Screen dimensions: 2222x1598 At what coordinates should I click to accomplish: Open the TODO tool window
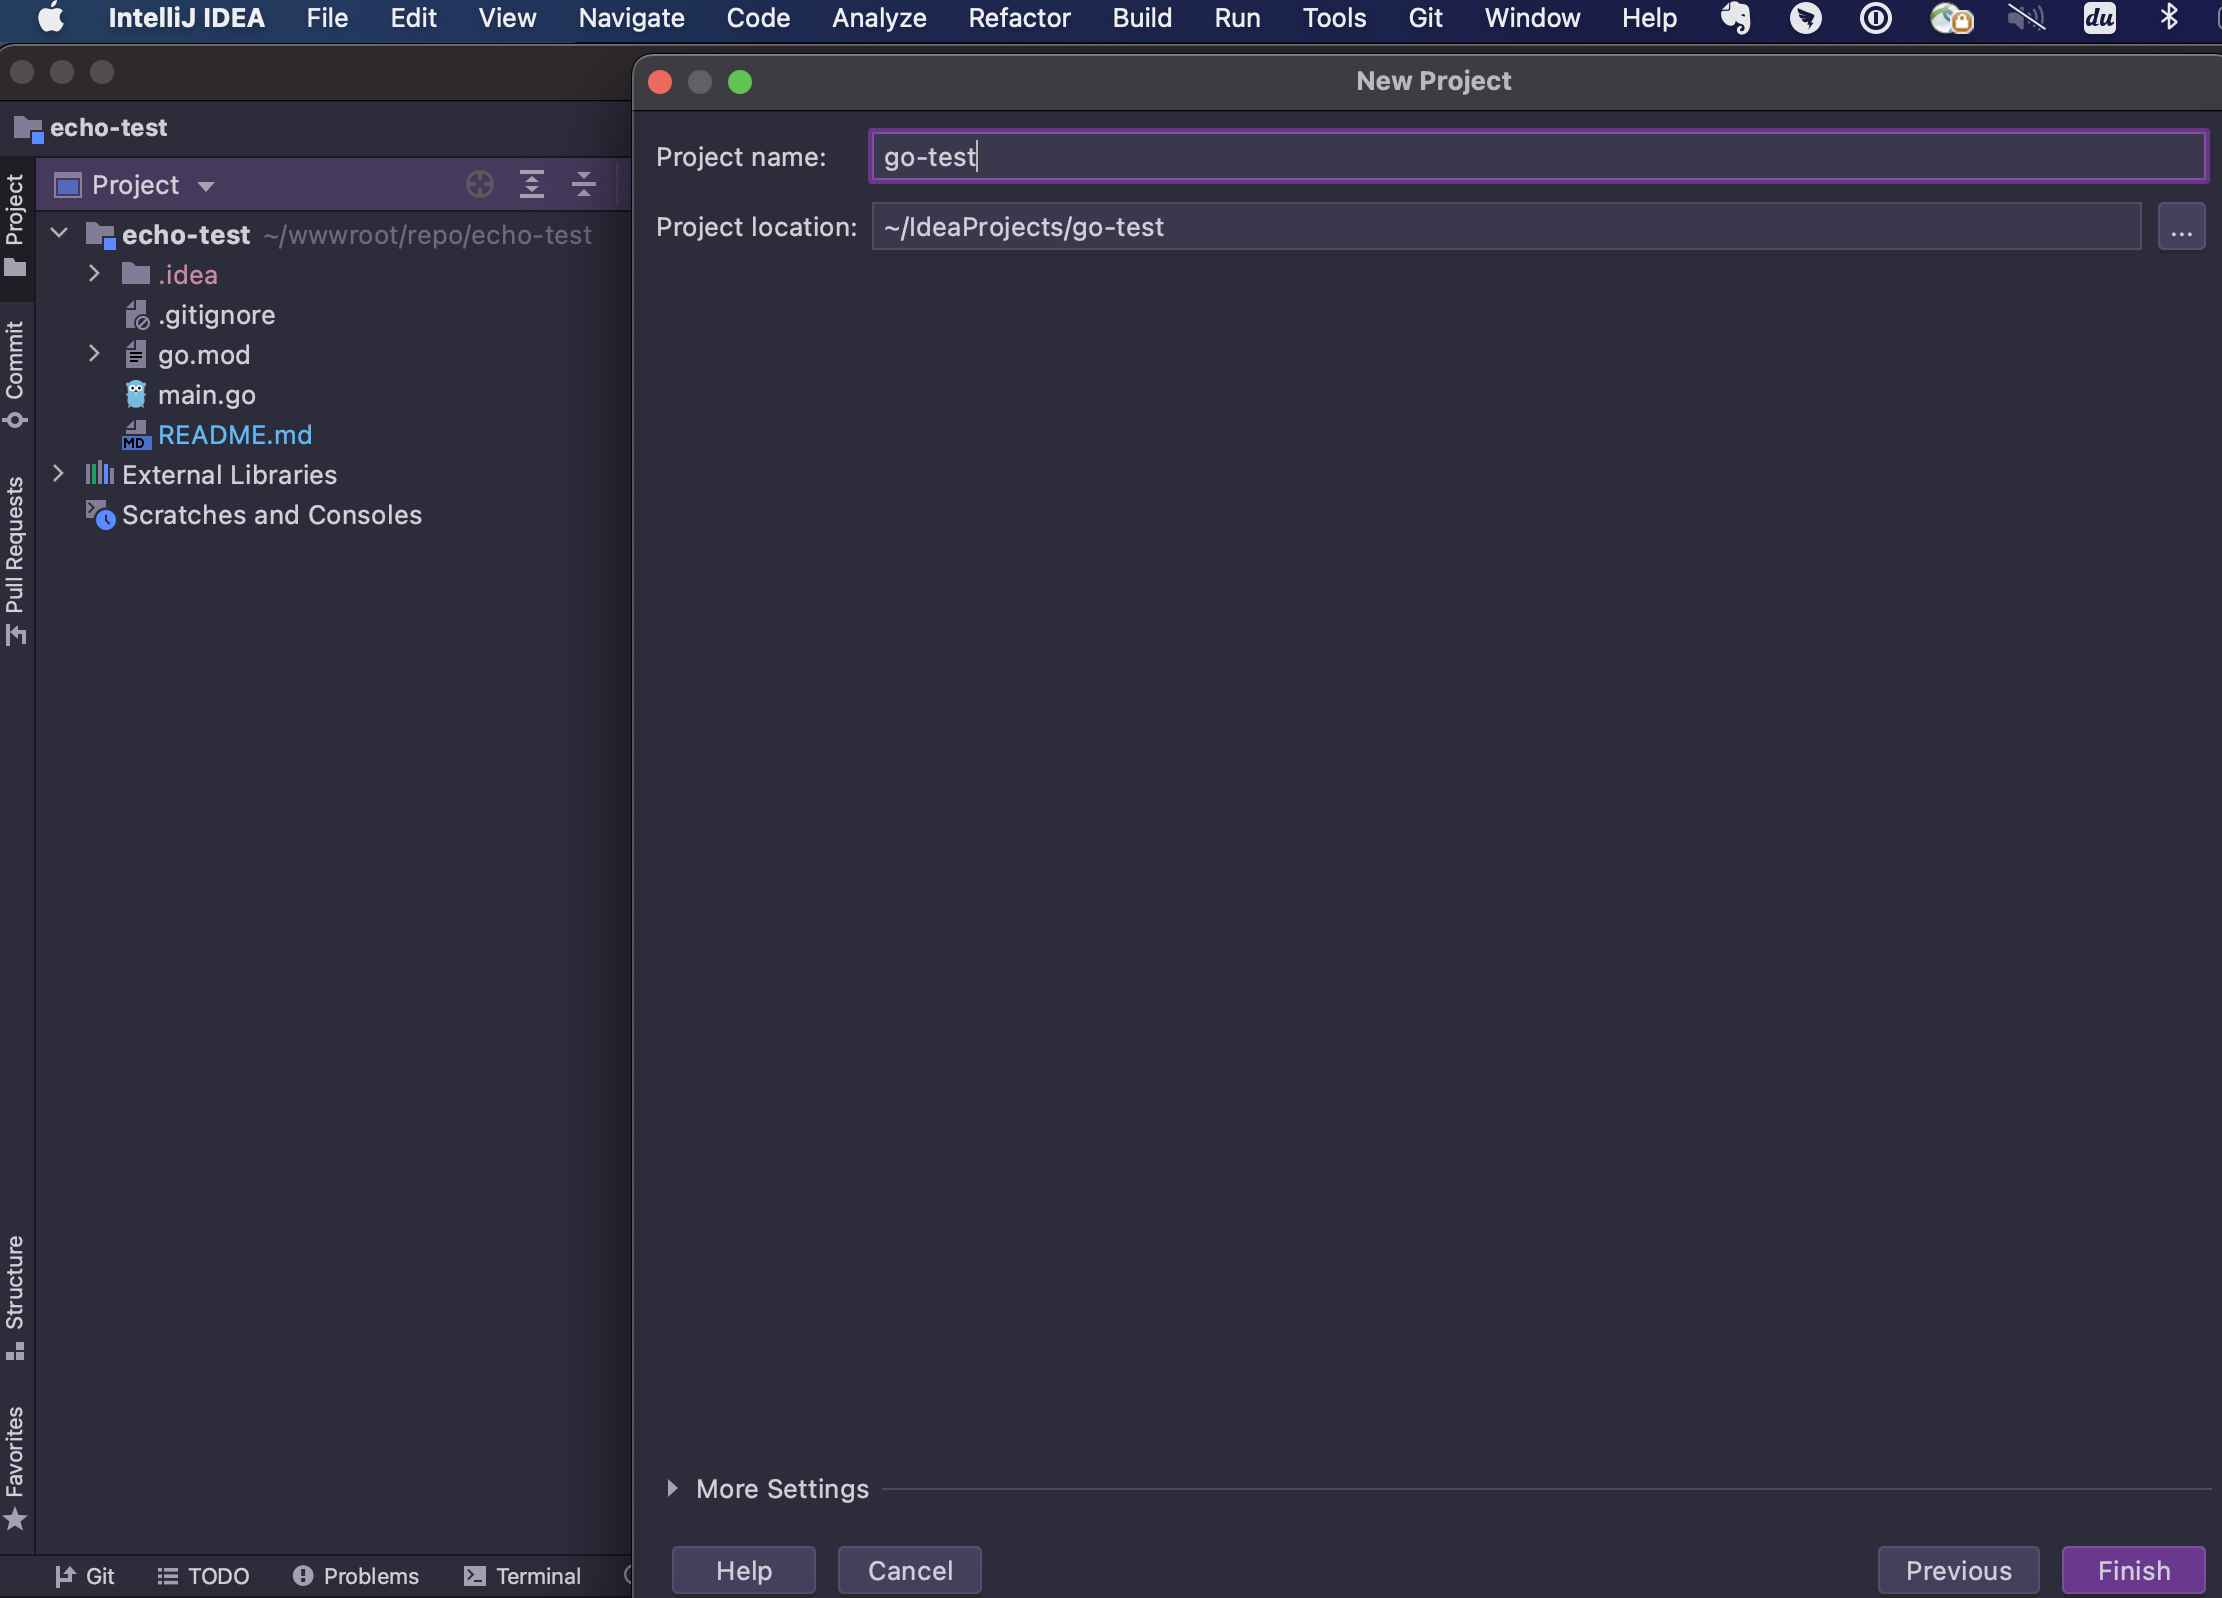[204, 1576]
